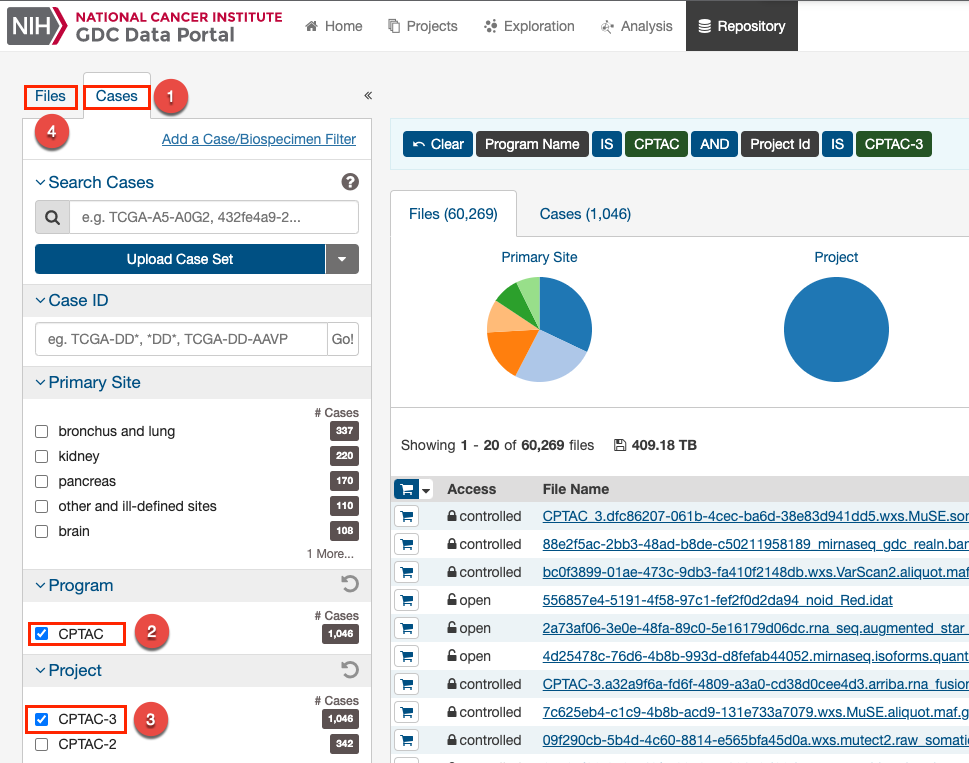The height and width of the screenshot is (763, 969).
Task: Collapse the Case ID facet
Action: point(72,300)
